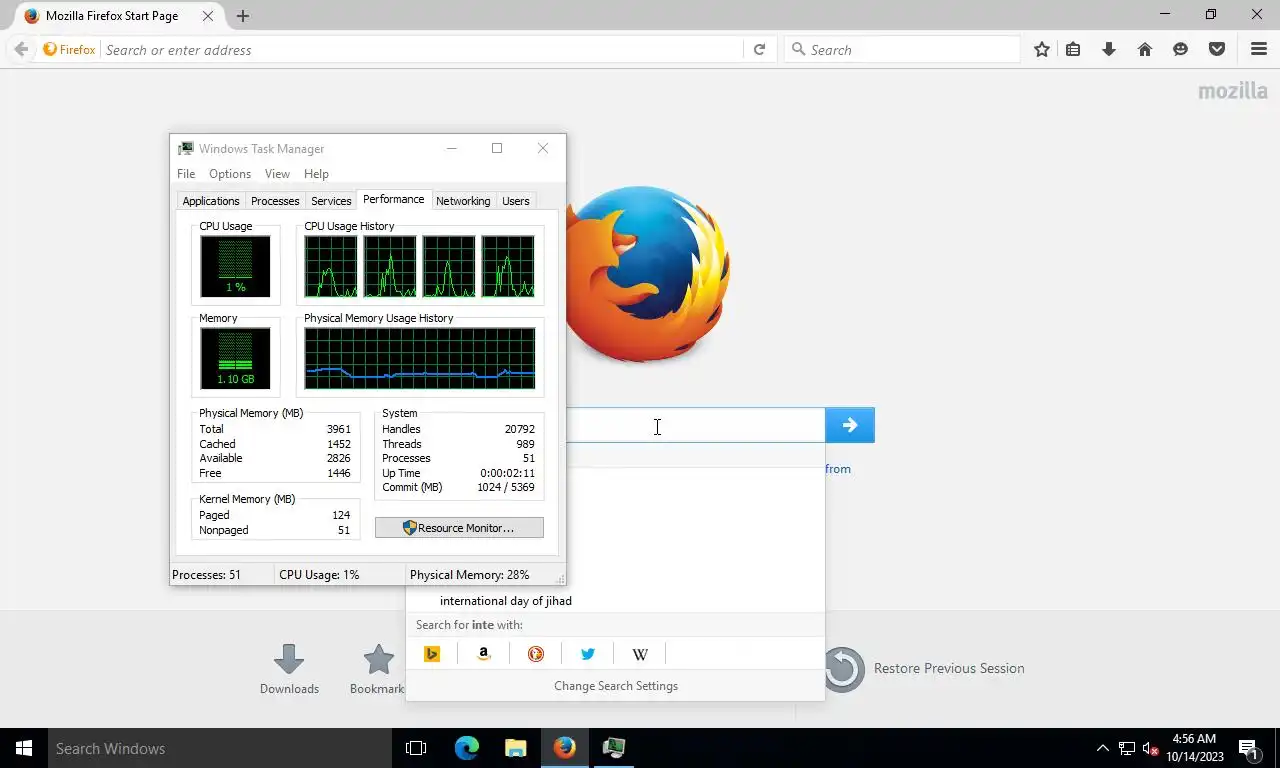Viewport: 1280px width, 768px height.
Task: Search with the Amazon engine icon
Action: pos(484,654)
